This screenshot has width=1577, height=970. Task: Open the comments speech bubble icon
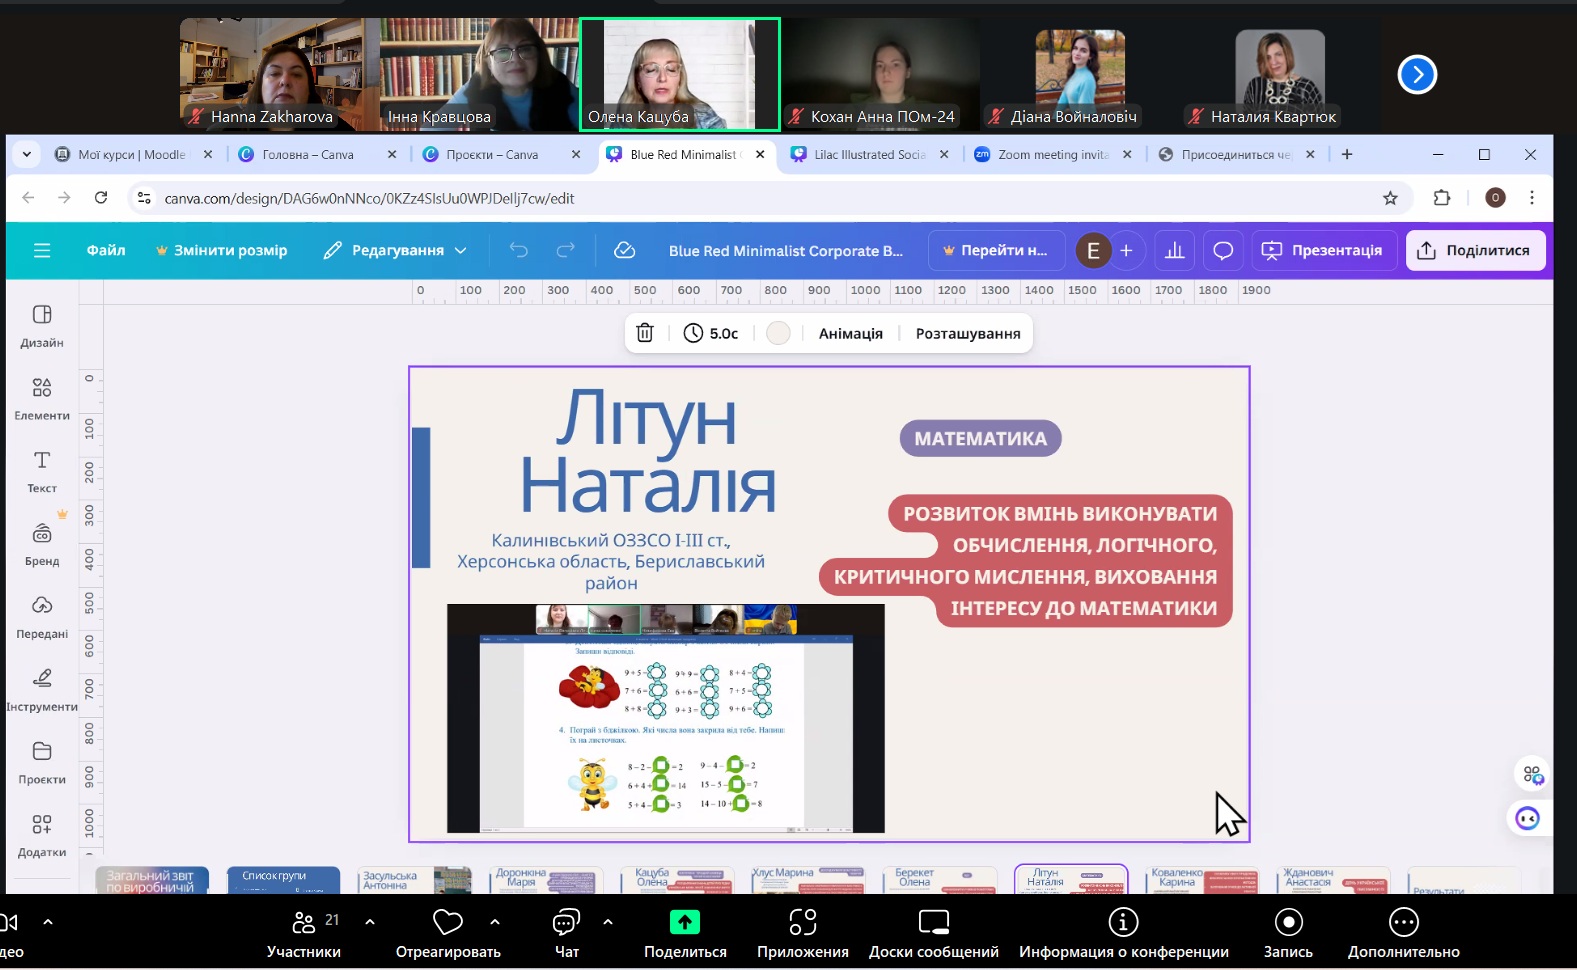click(x=1222, y=250)
